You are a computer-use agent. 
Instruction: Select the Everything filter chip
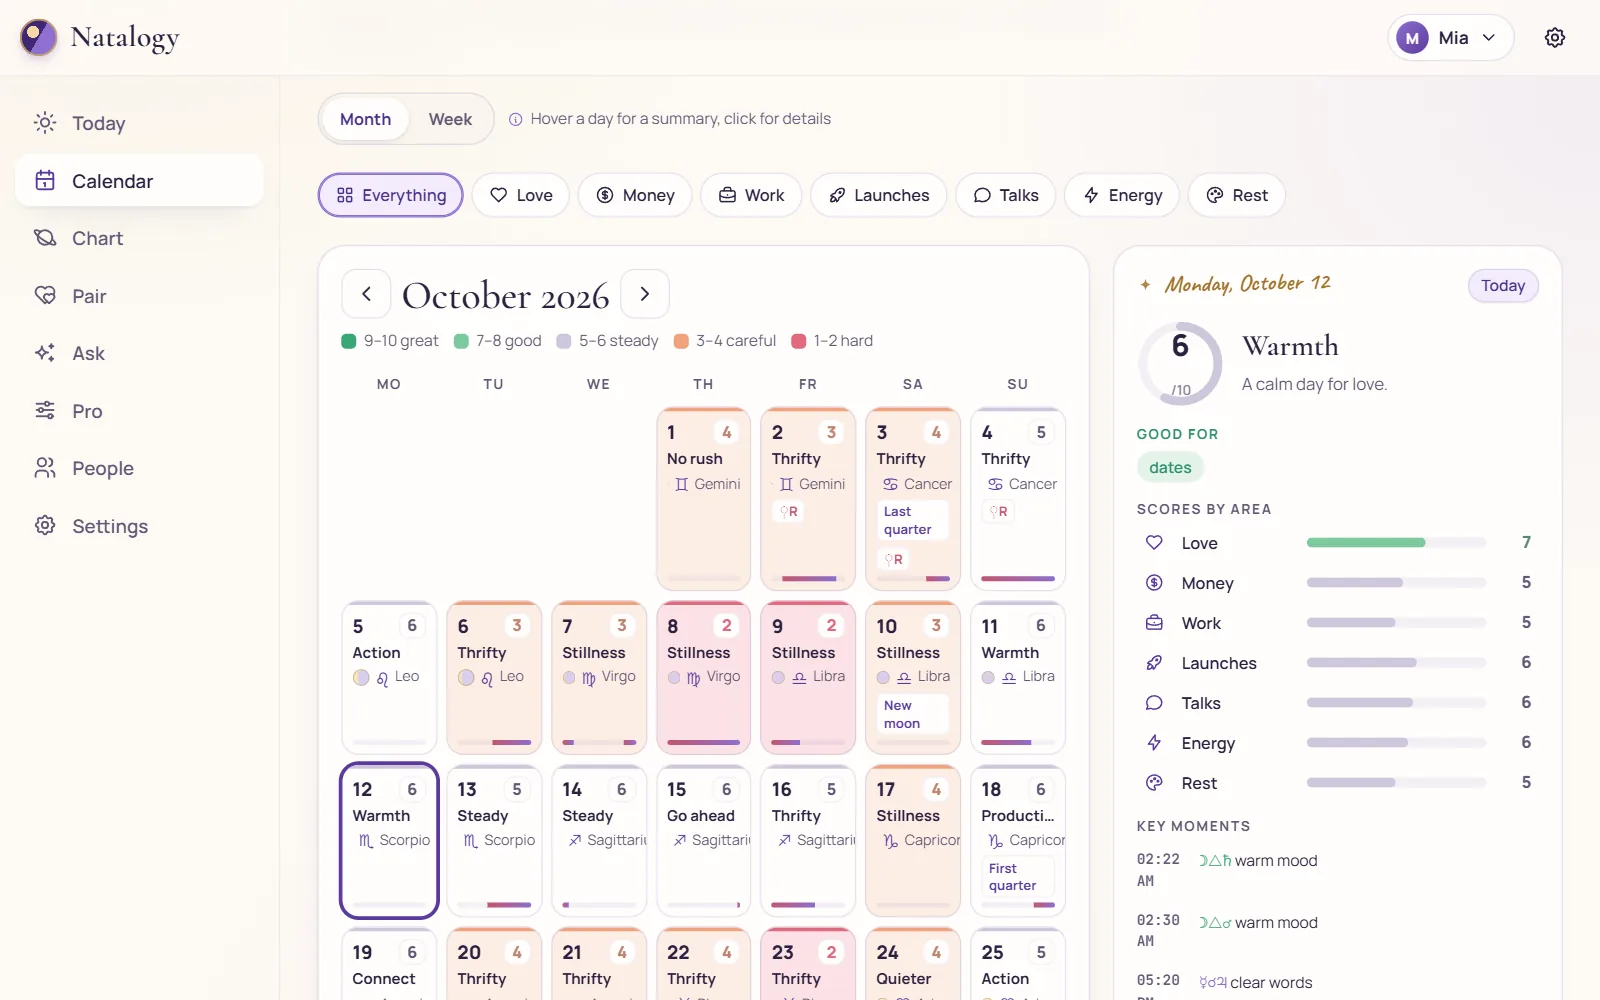click(391, 195)
